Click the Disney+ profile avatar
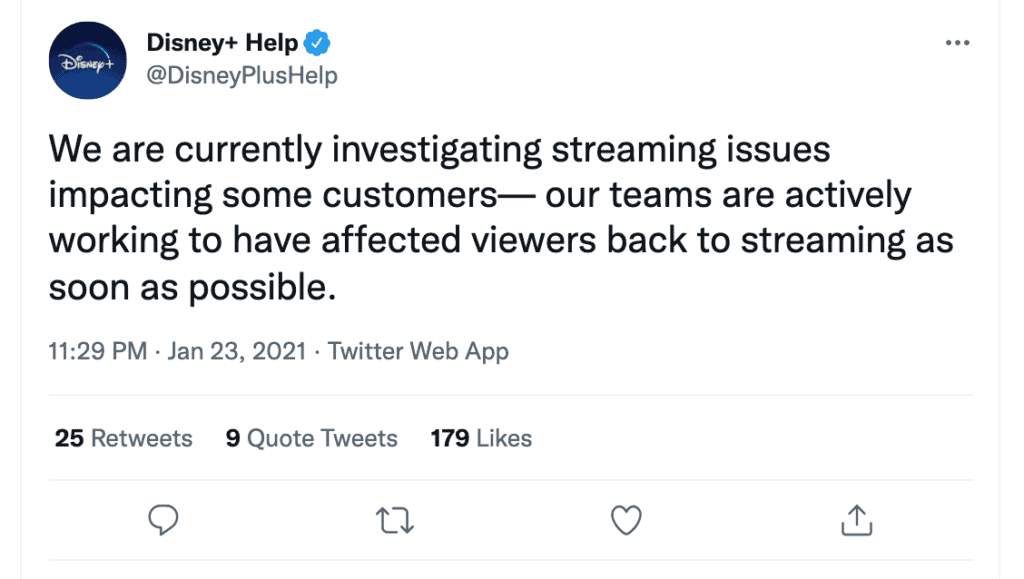The image size is (1024, 579). point(88,60)
